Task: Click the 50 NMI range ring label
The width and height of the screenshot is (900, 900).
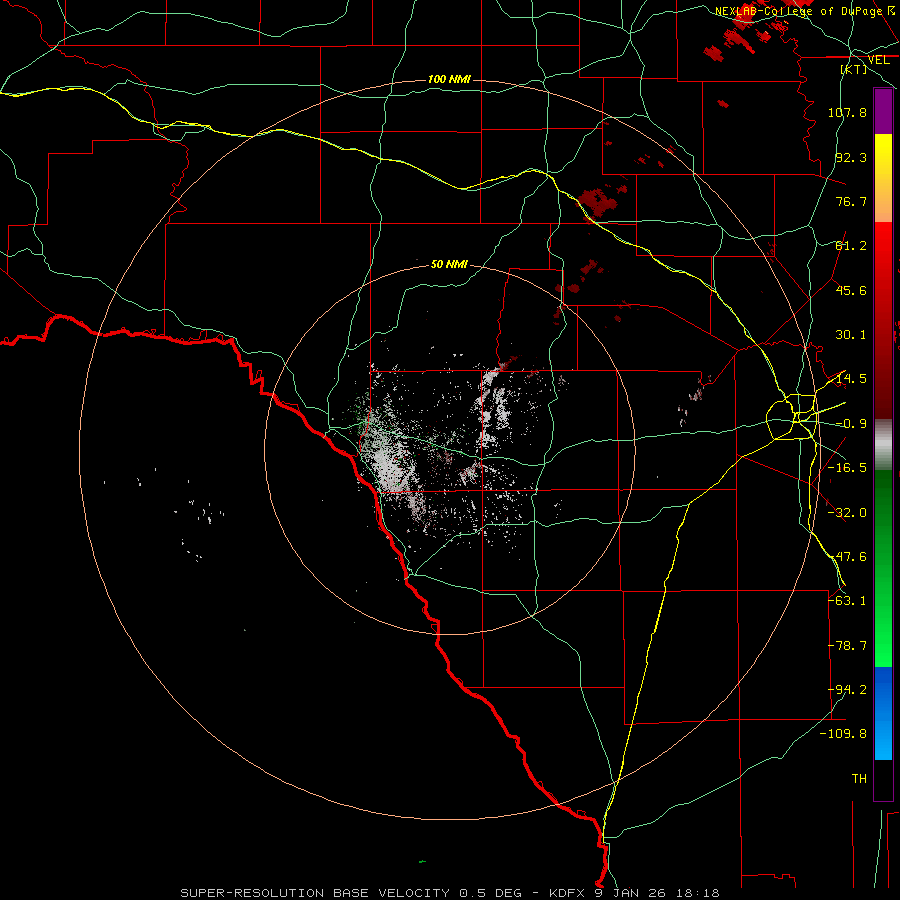Action: tap(449, 265)
